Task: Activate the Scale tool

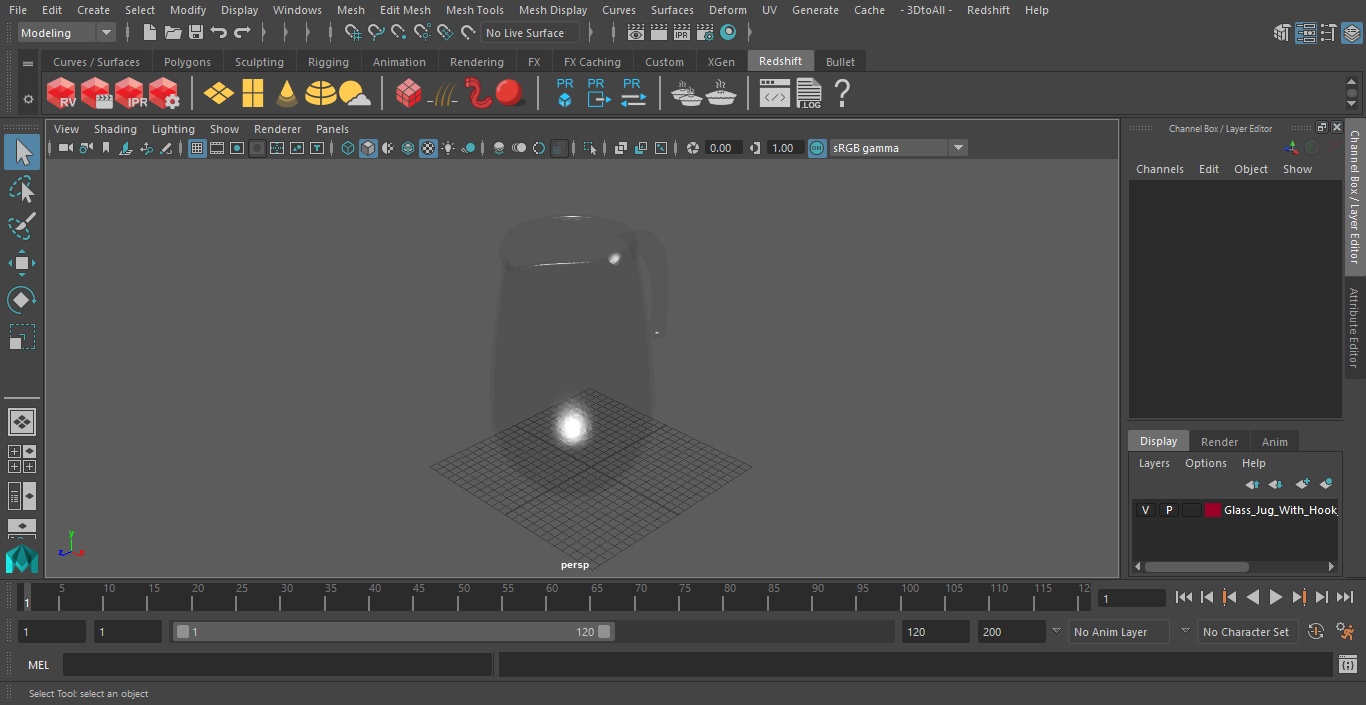Action: point(22,337)
